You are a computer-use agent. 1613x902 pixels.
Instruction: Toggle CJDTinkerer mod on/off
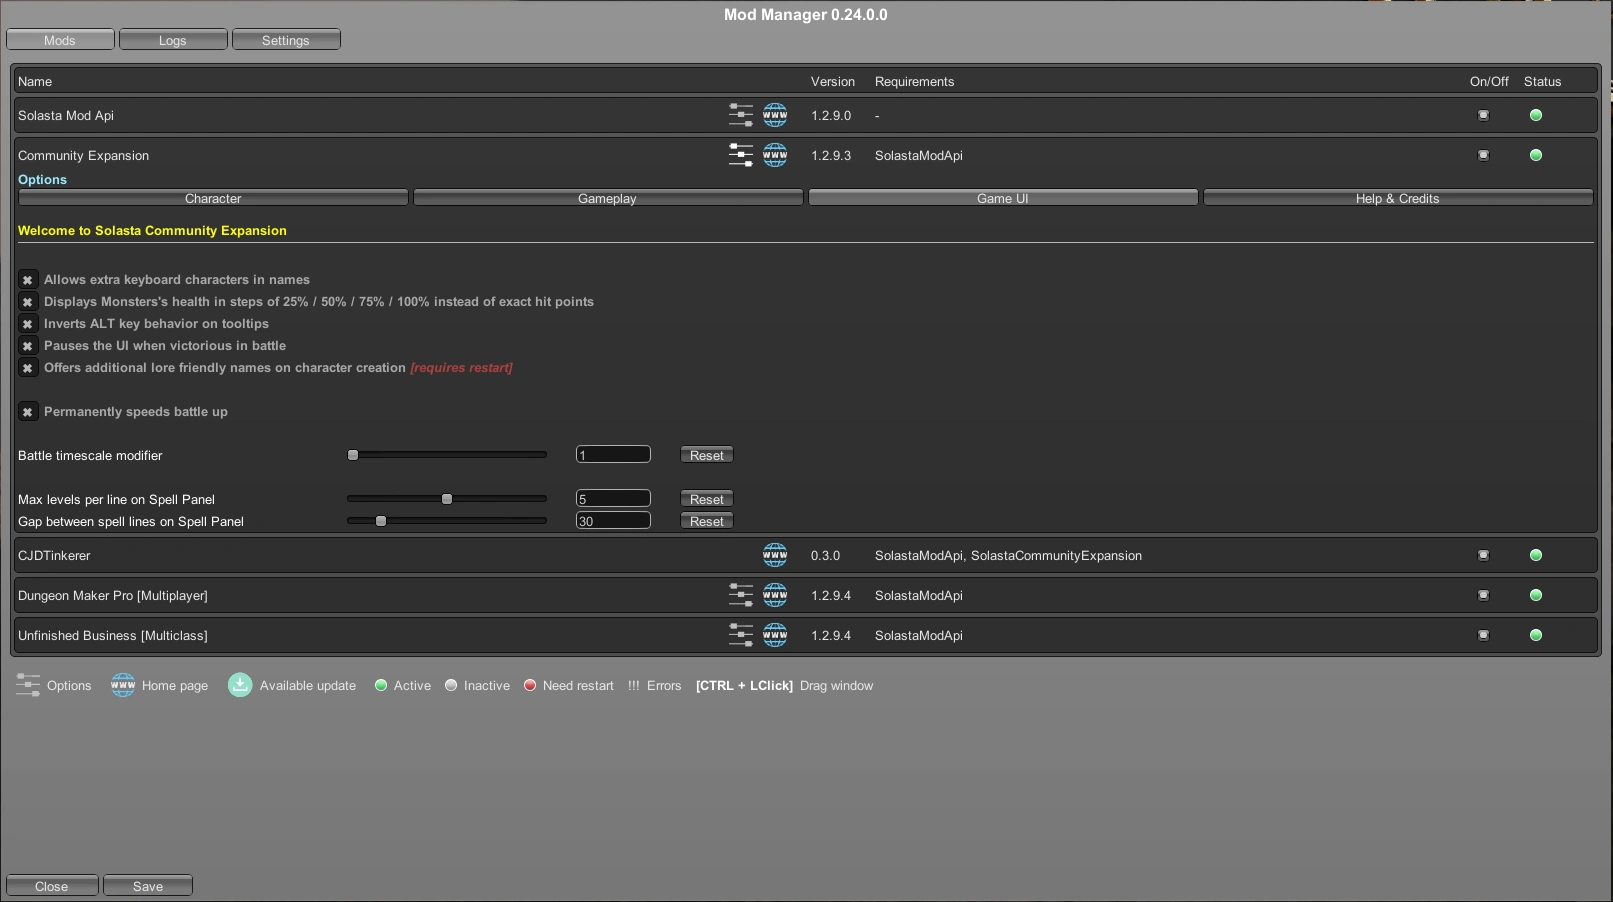point(1483,555)
